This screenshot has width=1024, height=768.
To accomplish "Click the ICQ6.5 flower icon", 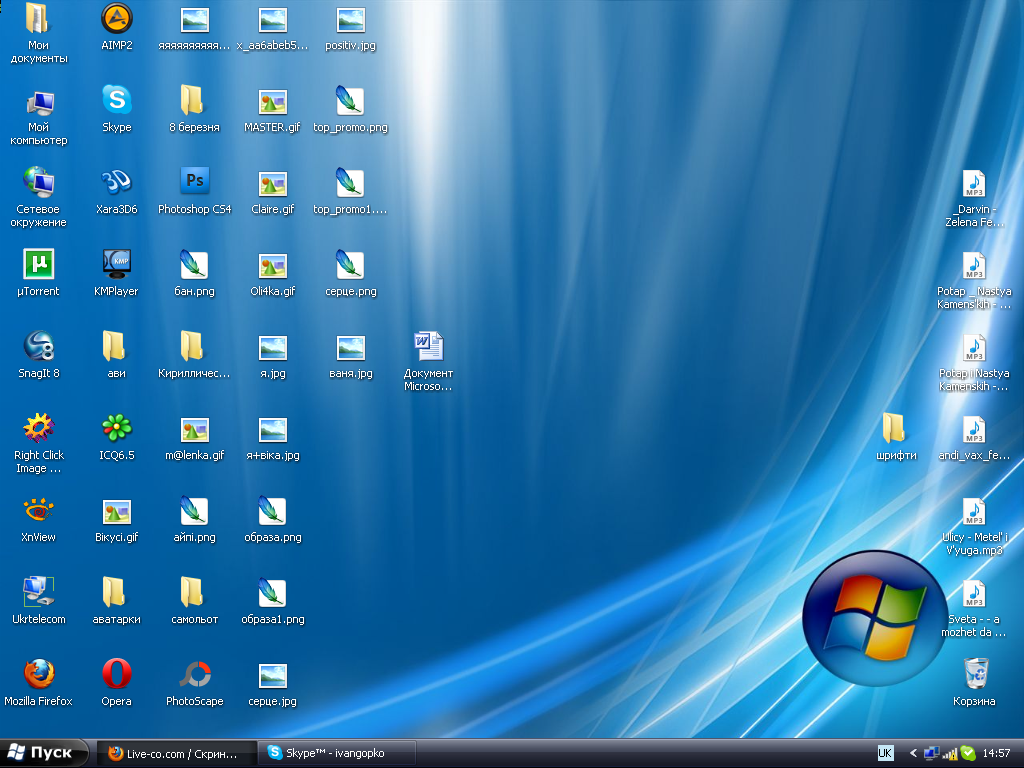I will point(116,428).
